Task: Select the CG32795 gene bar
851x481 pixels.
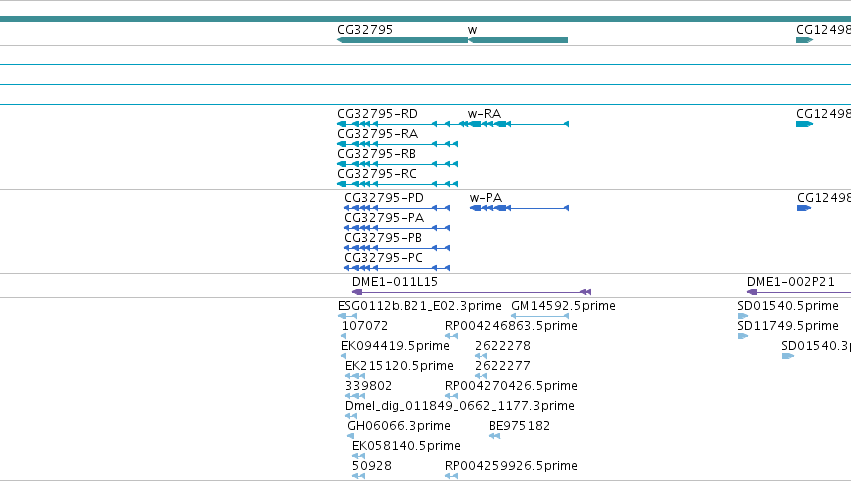Action: click(x=402, y=40)
